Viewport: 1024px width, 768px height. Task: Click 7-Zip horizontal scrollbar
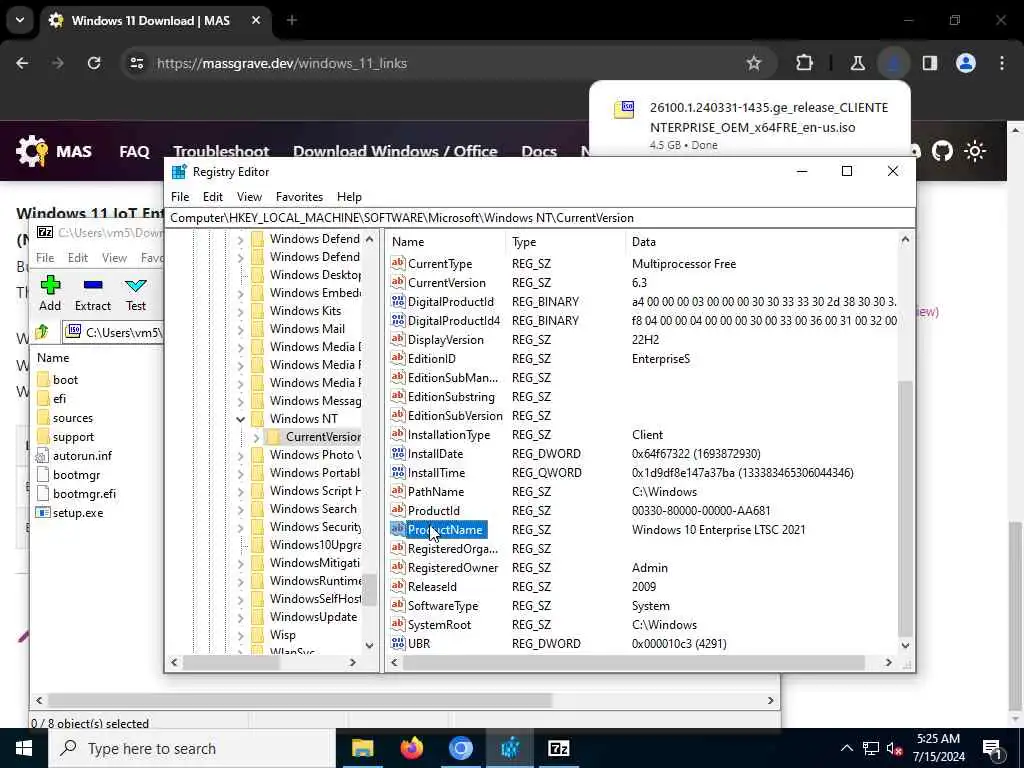[300, 700]
